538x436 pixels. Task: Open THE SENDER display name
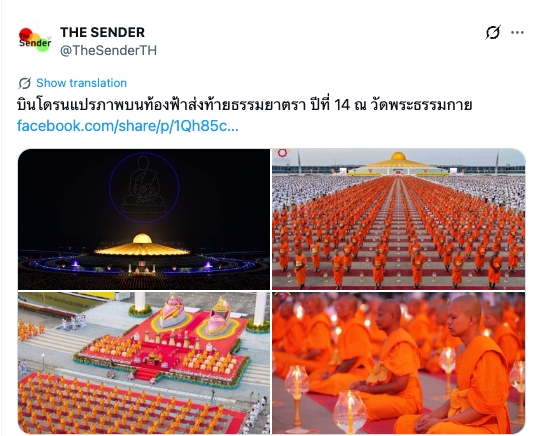102,33
